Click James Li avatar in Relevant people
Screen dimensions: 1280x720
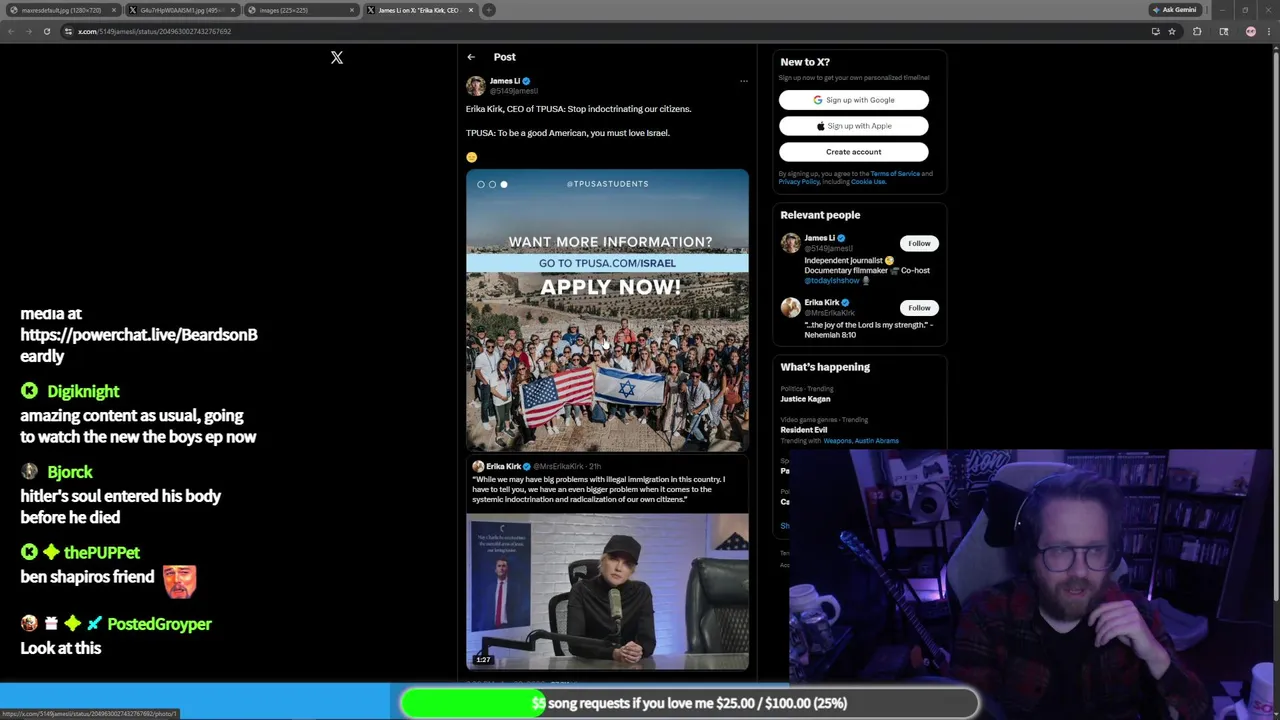pos(790,243)
